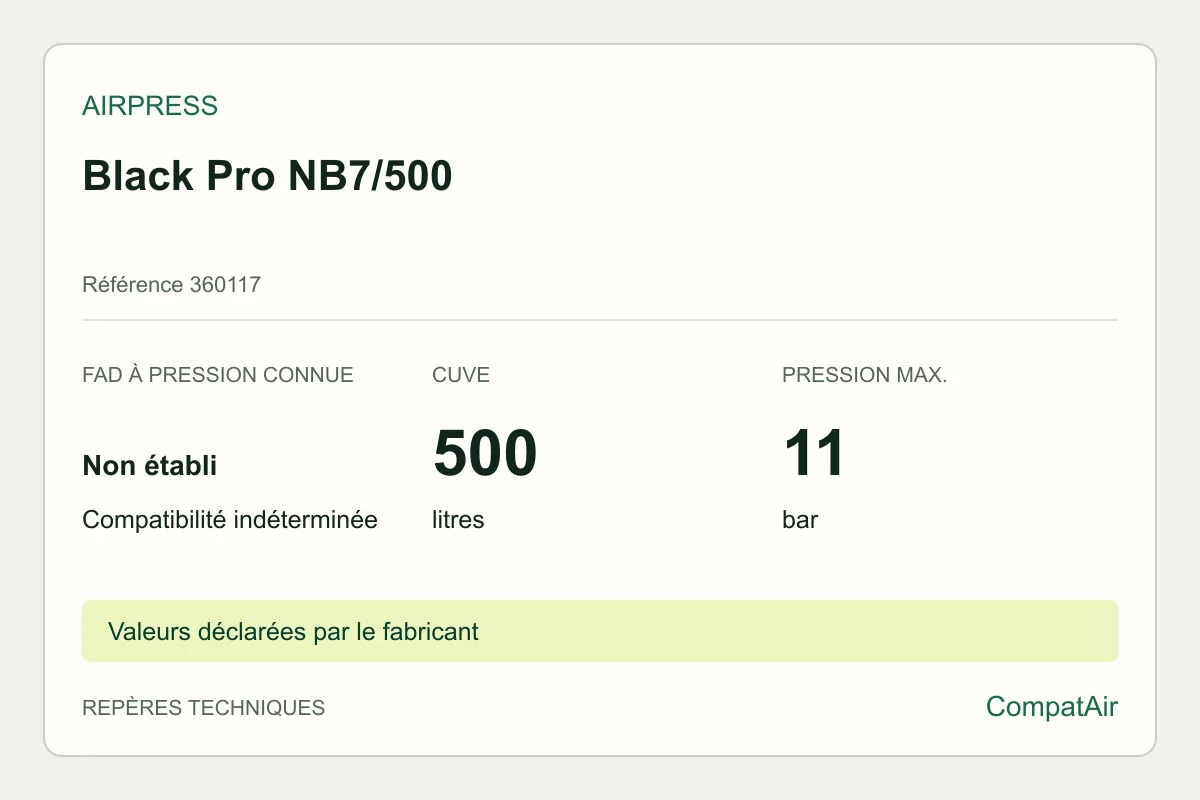Click the REPÈRES TECHNIQUES footer label

[204, 708]
